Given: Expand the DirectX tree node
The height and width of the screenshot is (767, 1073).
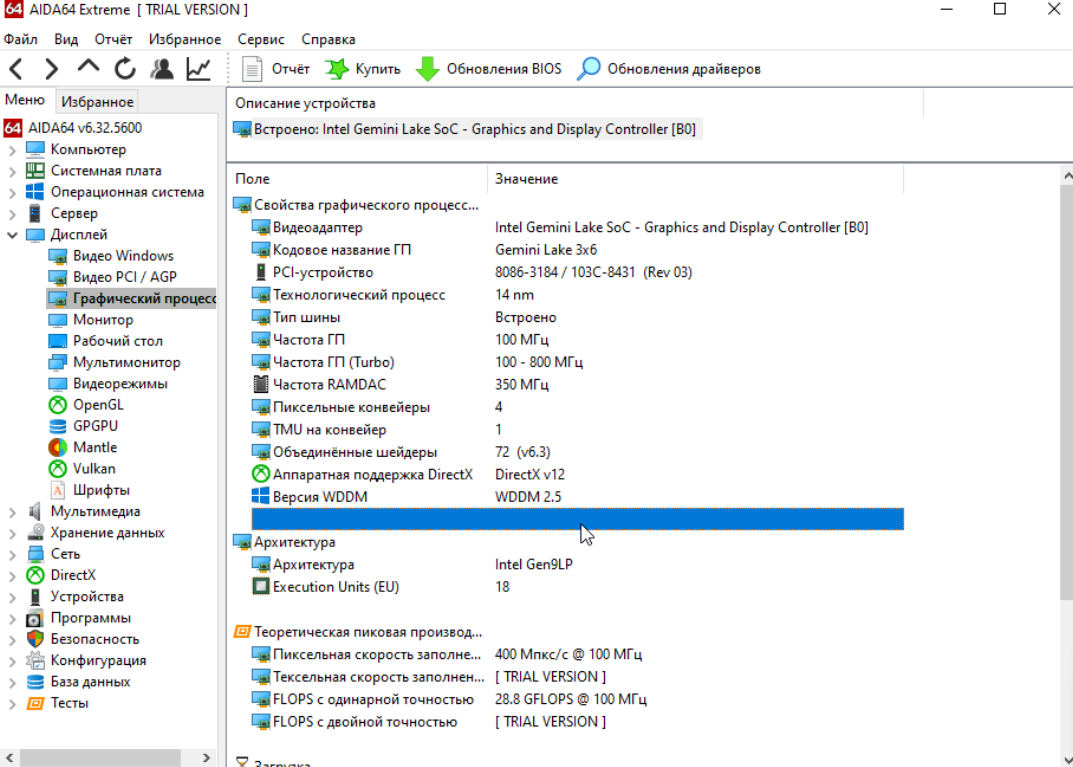Looking at the screenshot, I should coord(12,575).
